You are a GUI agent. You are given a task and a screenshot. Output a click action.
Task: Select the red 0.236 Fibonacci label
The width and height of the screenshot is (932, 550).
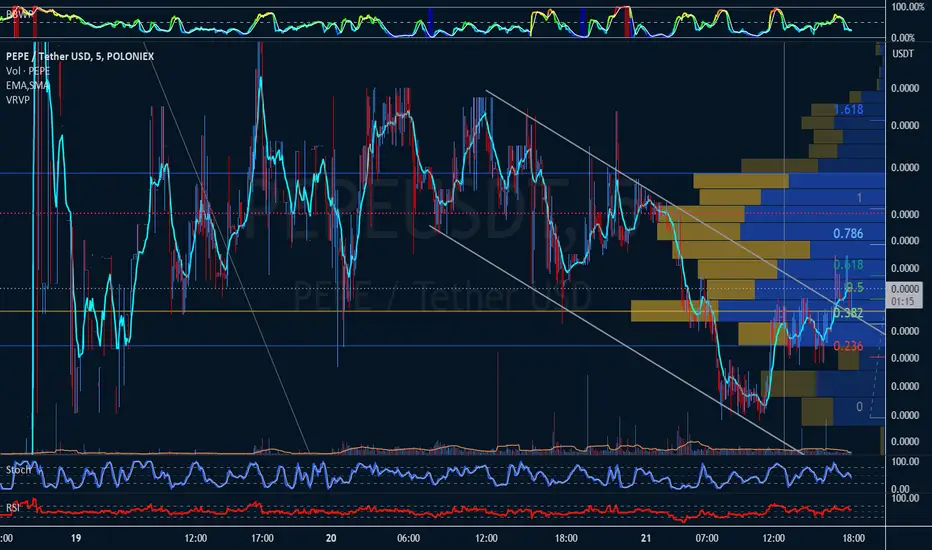pyautogui.click(x=848, y=346)
